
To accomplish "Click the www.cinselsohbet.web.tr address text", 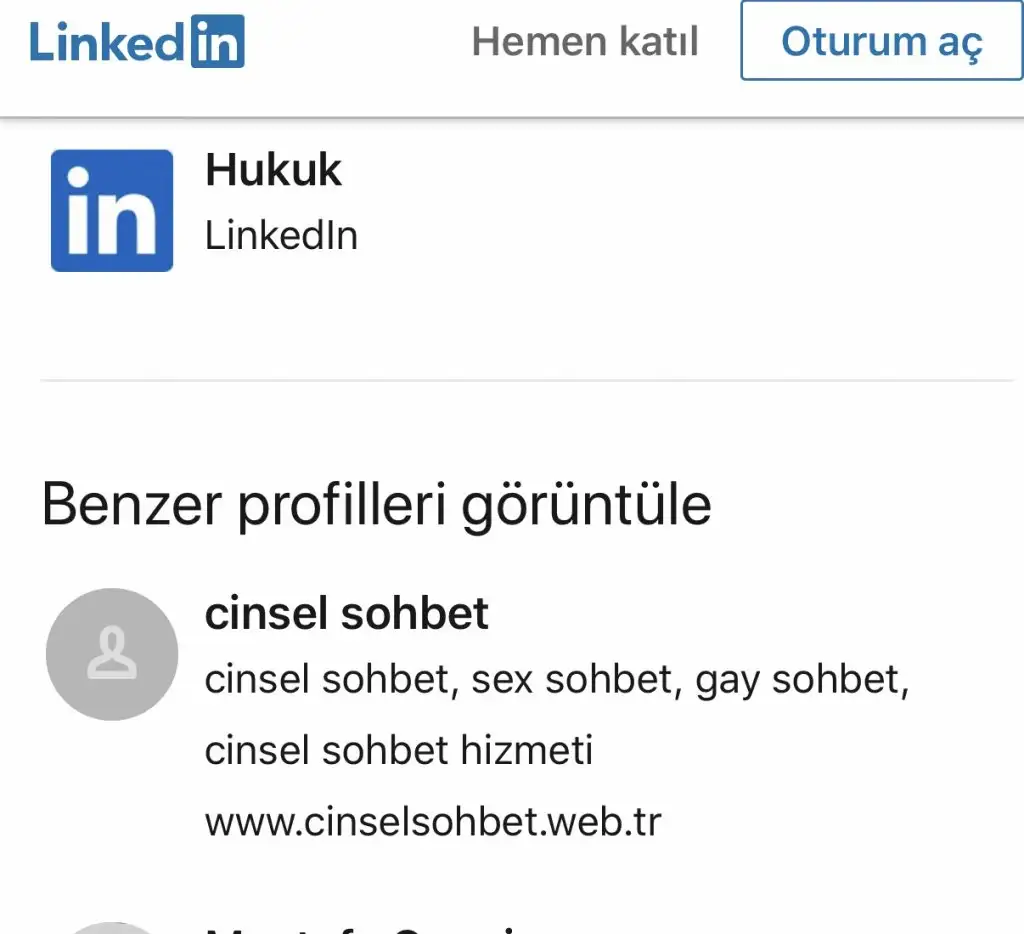I will pos(433,822).
